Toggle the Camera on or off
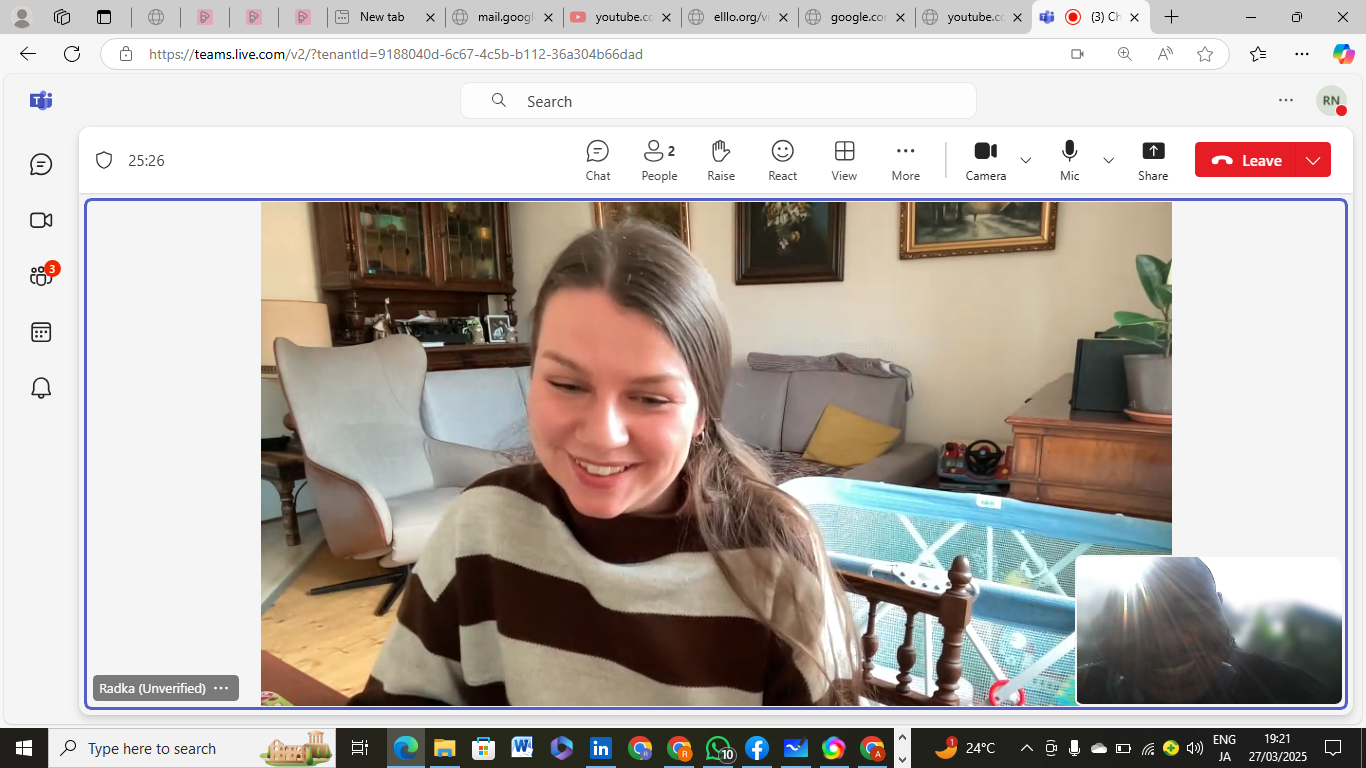Viewport: 1366px width, 768px height. pyautogui.click(x=985, y=160)
